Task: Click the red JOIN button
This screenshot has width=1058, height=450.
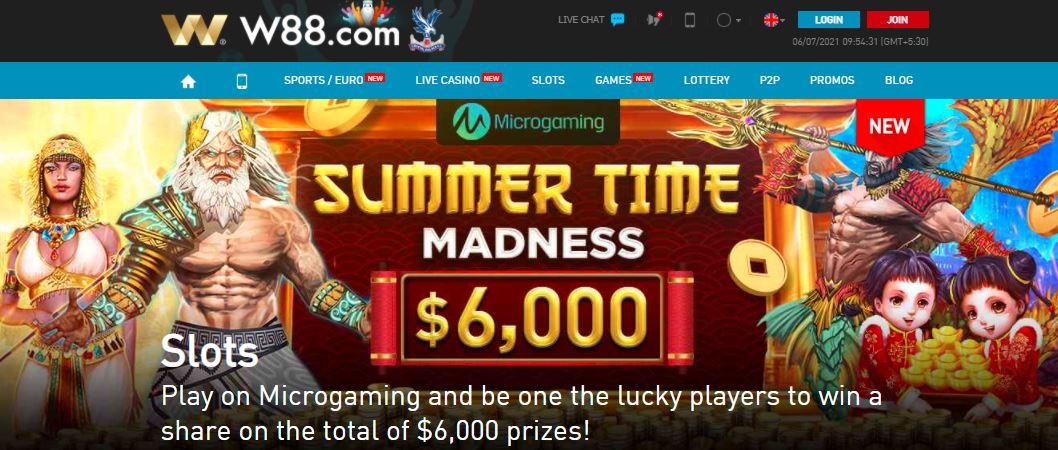Action: [x=897, y=20]
